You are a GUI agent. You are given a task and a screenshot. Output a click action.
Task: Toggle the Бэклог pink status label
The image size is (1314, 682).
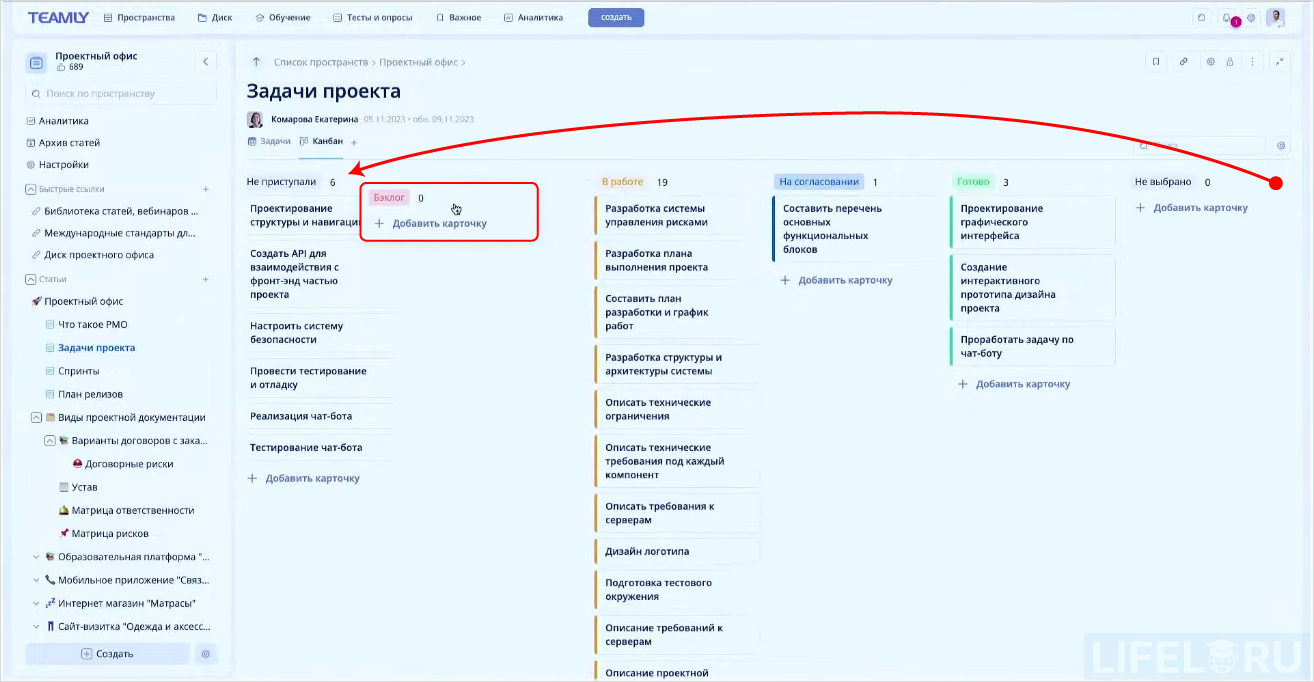(x=389, y=197)
